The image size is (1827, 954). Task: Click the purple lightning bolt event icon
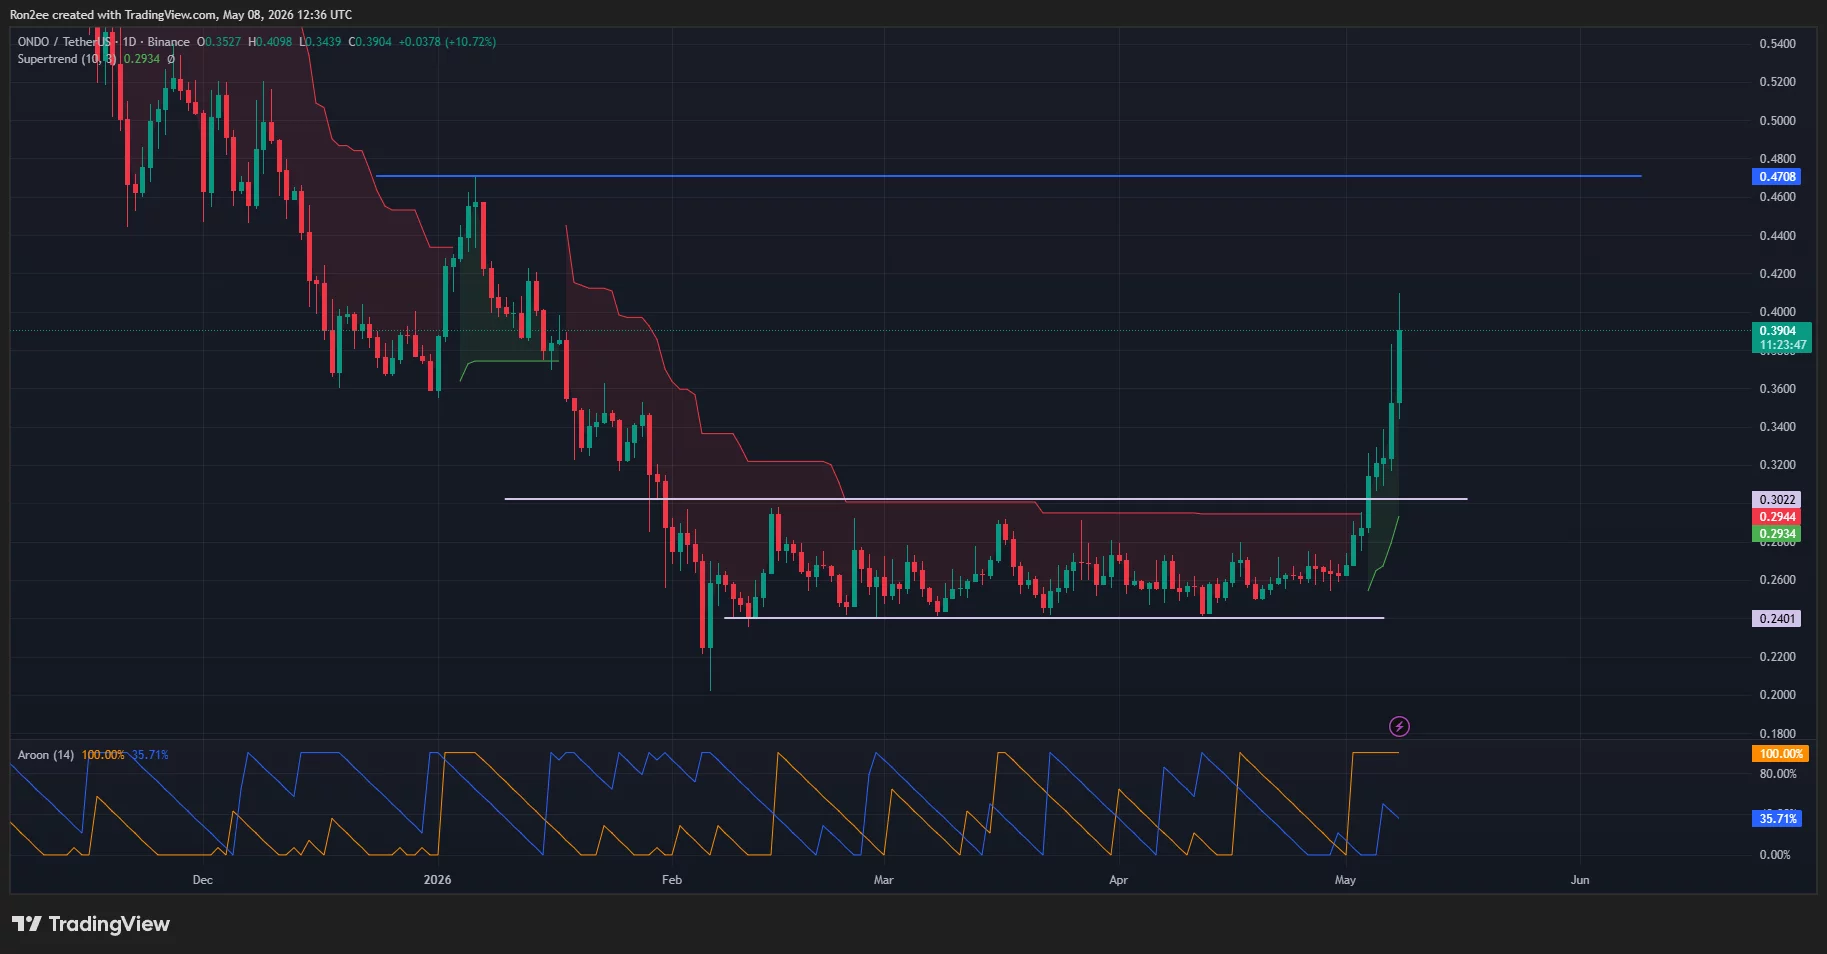tap(1399, 726)
